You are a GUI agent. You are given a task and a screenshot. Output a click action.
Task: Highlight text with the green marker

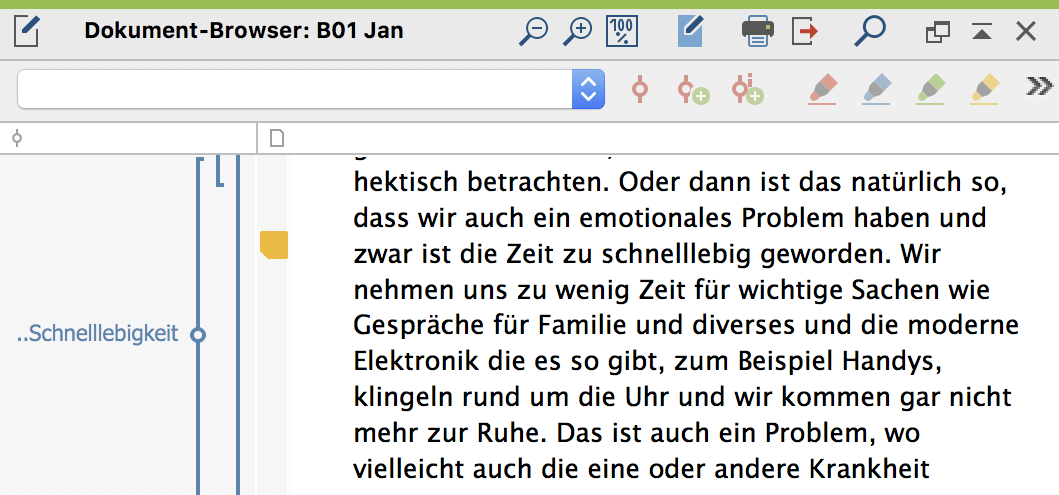point(931,89)
